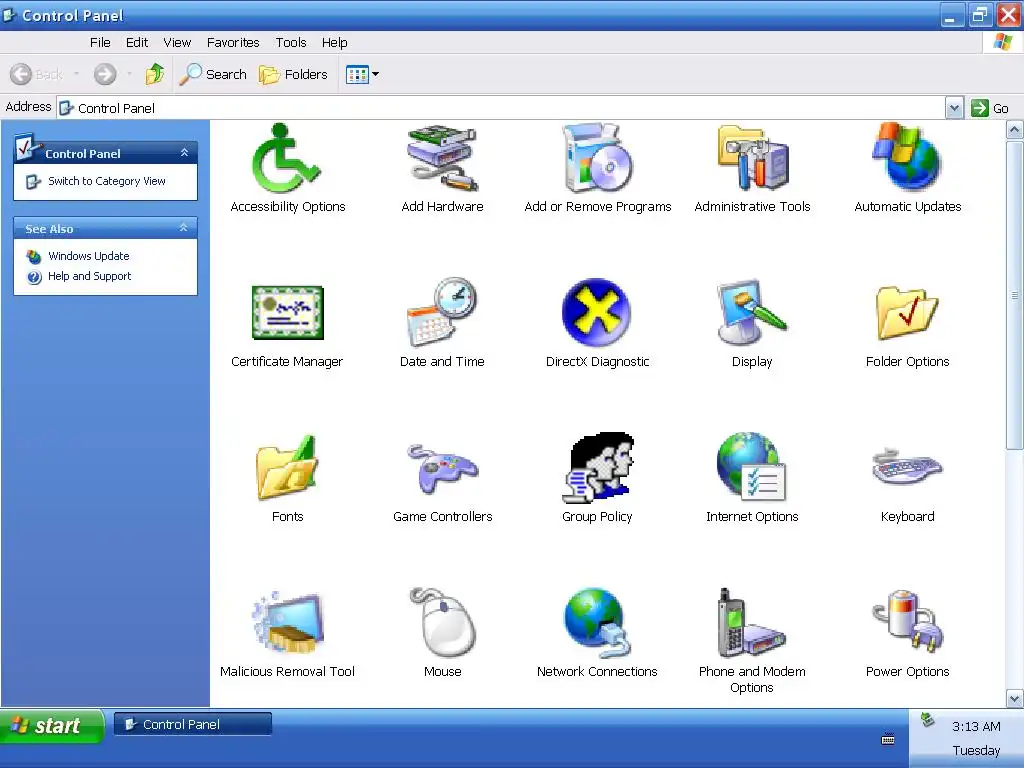Select Game Controllers icon

pos(442,469)
